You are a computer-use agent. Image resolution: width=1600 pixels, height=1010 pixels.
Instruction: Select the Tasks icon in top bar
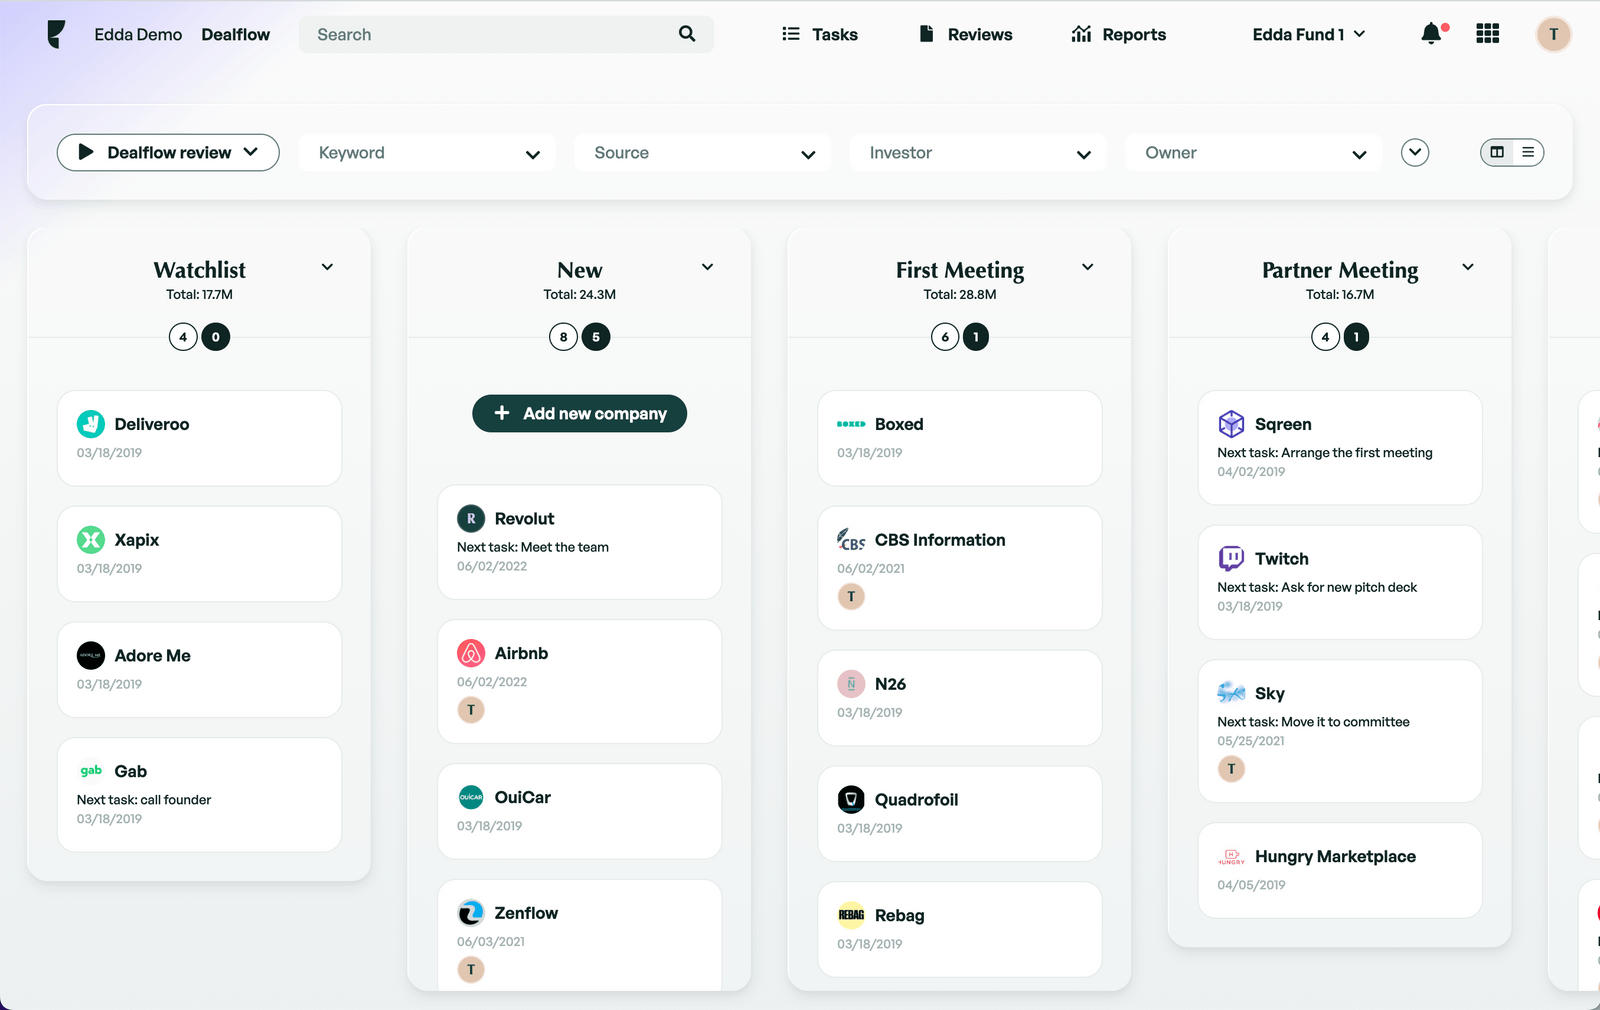click(790, 33)
